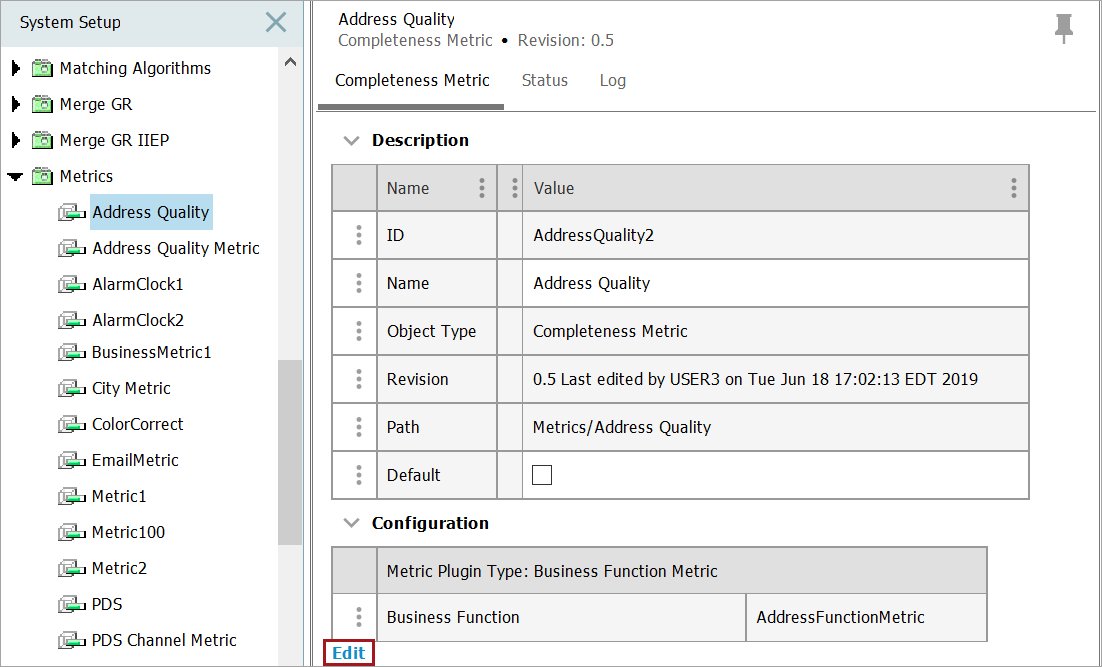This screenshot has width=1102, height=667.
Task: Close the System Setup panel
Action: coord(276,22)
